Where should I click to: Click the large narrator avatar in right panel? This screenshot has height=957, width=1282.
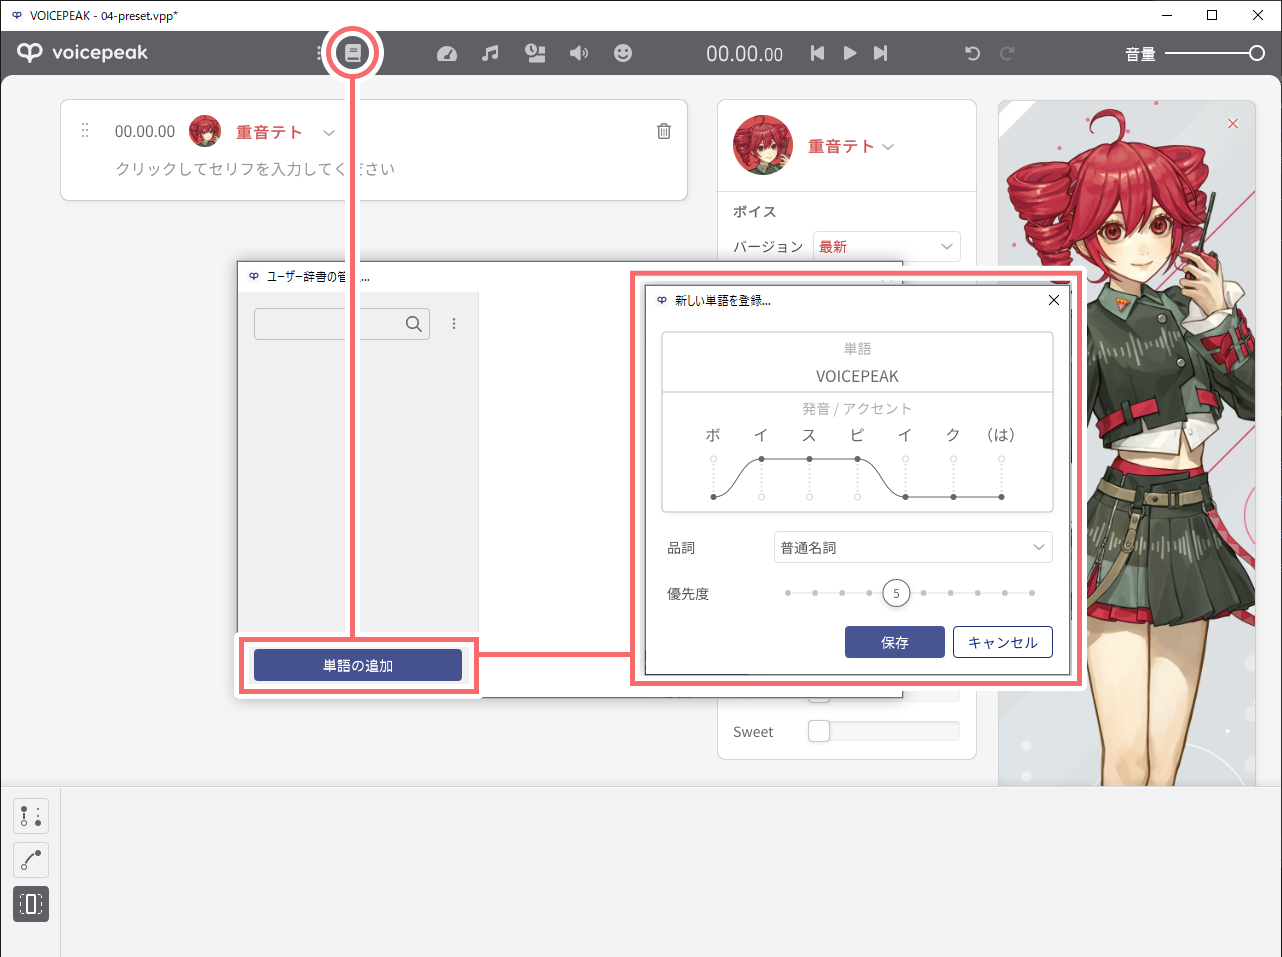[763, 145]
